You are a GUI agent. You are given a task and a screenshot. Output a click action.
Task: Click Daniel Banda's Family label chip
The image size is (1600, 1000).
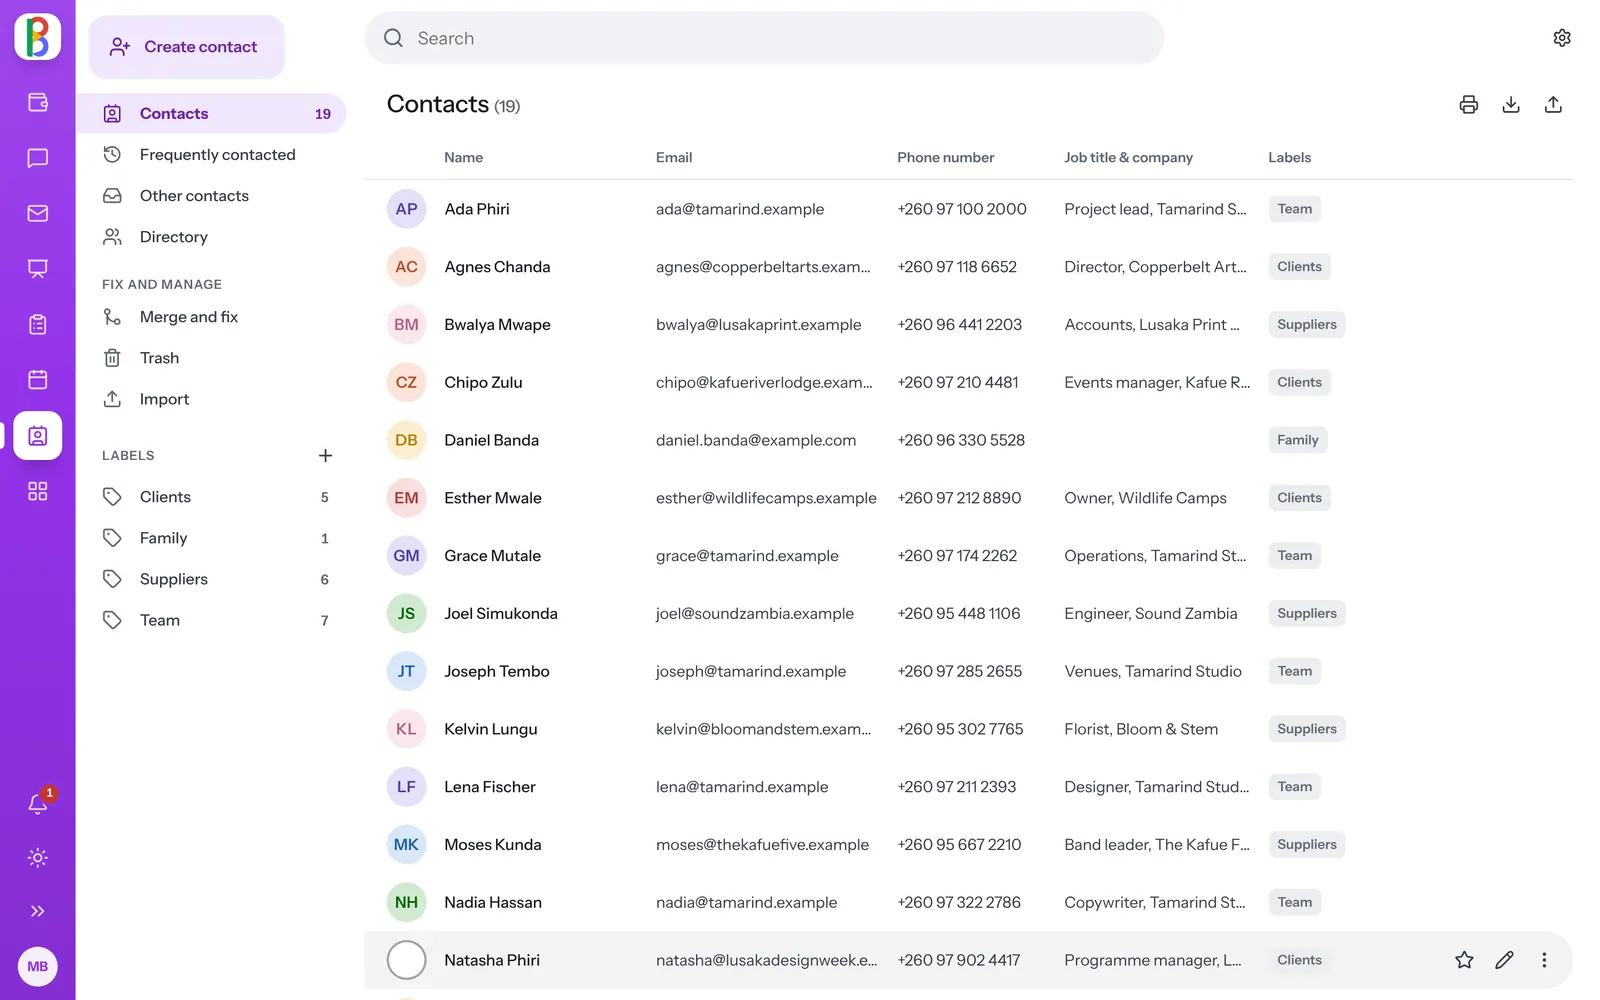tap(1297, 440)
